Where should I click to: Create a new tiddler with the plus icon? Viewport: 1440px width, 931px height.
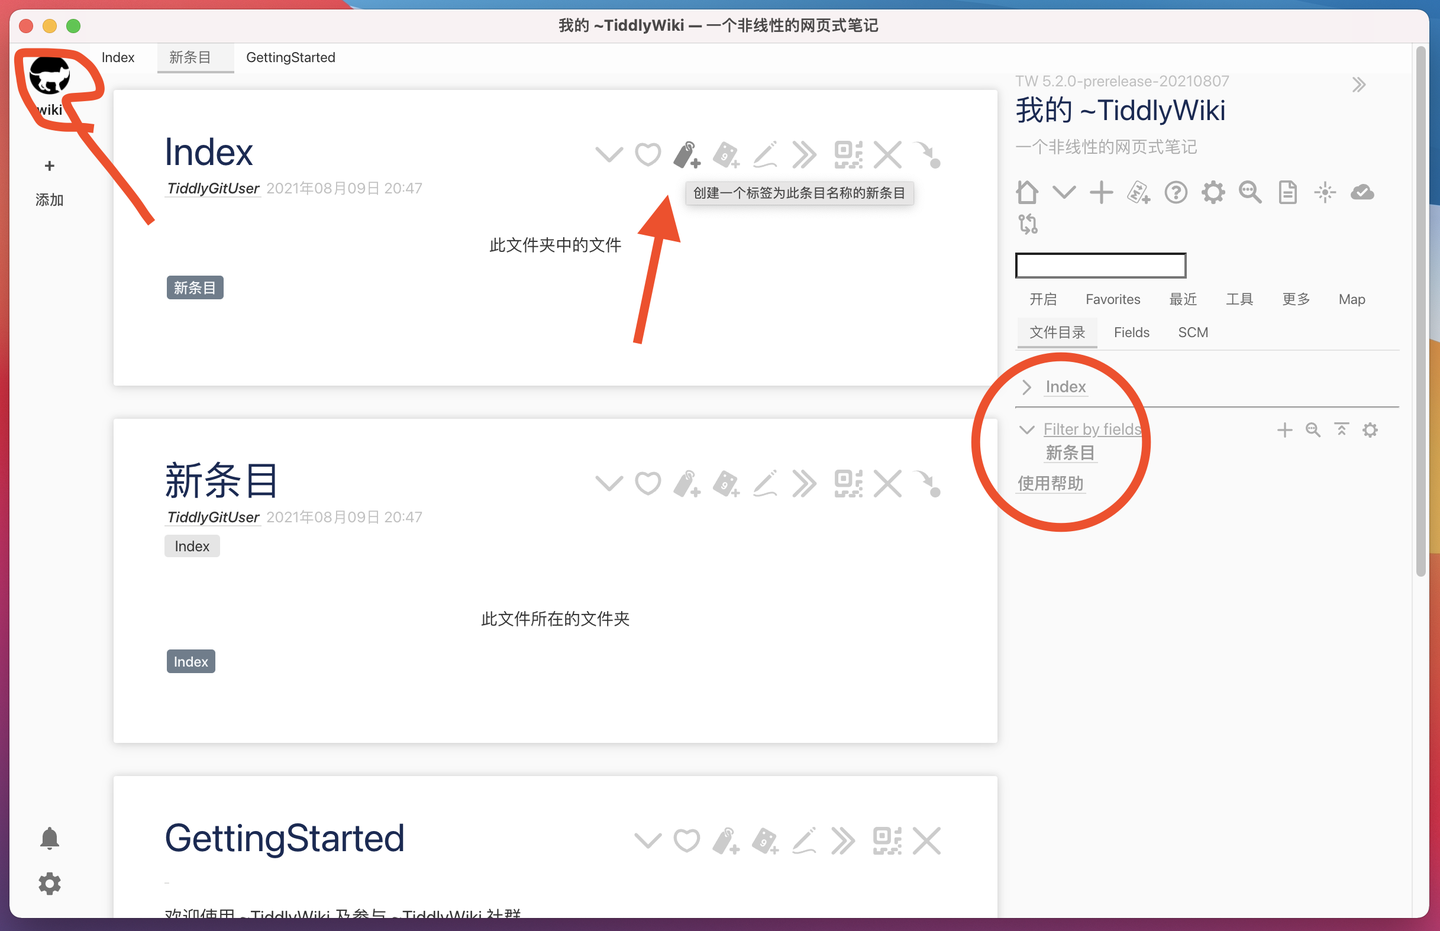click(x=1101, y=192)
